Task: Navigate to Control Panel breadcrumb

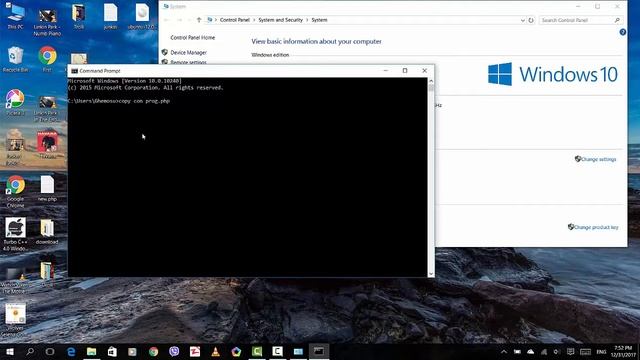Action: tap(235, 20)
